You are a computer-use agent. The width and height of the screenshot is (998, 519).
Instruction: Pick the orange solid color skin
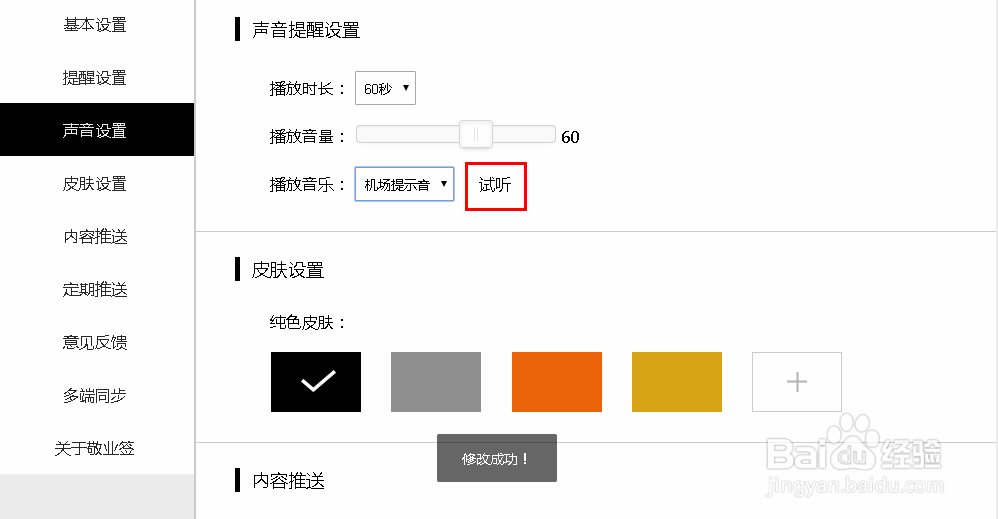(x=557, y=382)
